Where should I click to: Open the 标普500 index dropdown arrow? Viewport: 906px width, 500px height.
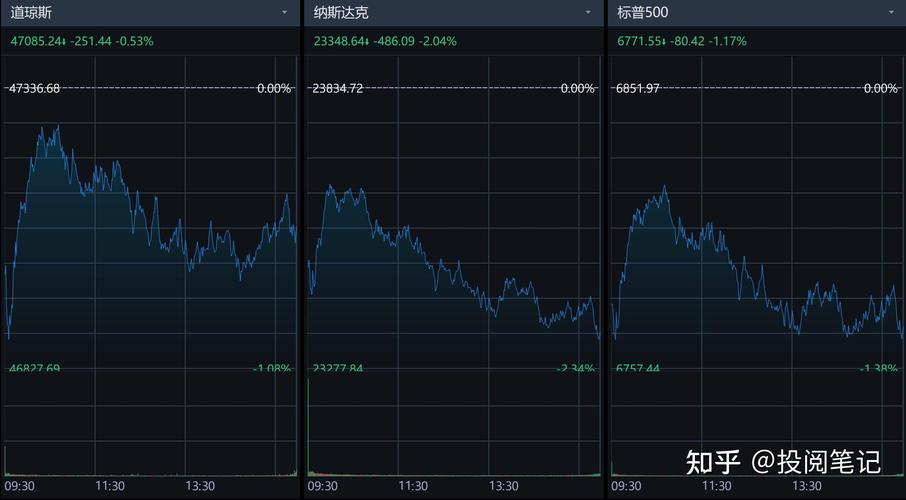[x=892, y=13]
